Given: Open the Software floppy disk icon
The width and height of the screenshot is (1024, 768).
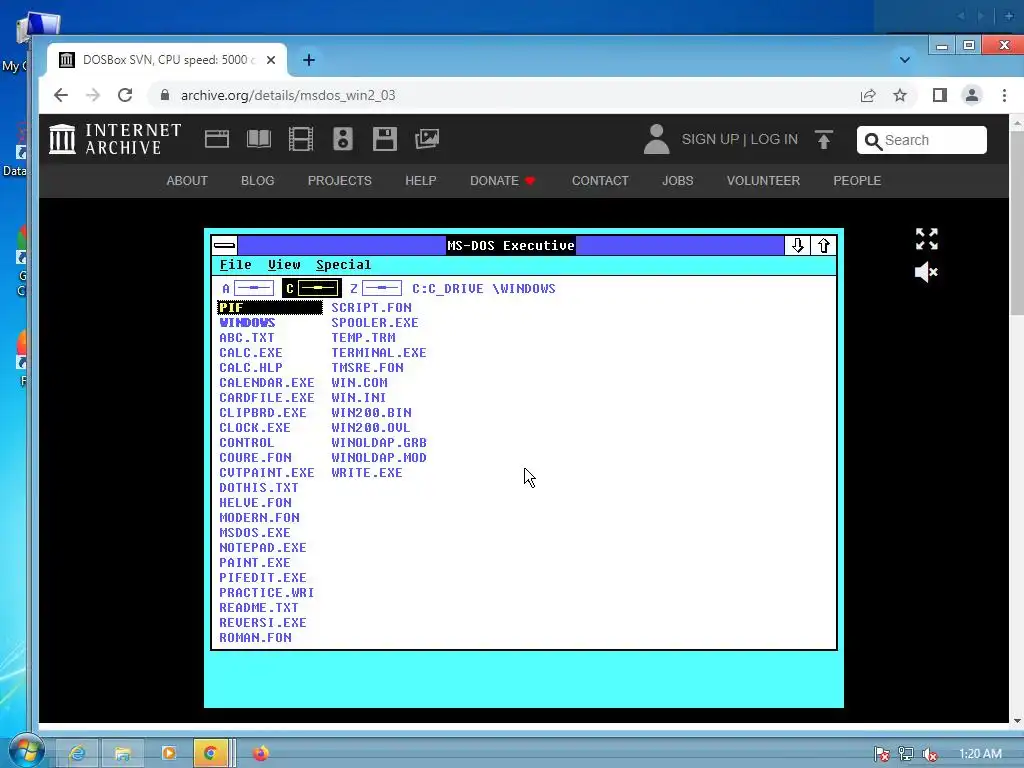Looking at the screenshot, I should (x=385, y=139).
